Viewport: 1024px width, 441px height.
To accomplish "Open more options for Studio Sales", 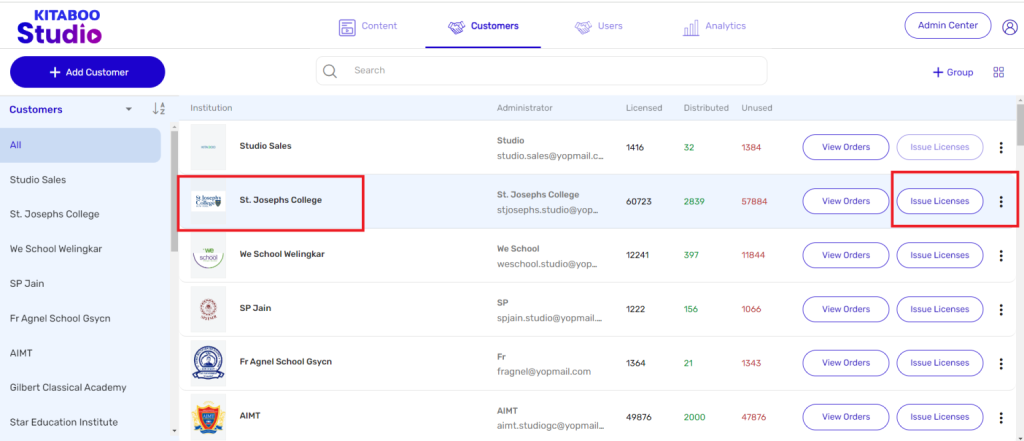I will point(1001,148).
